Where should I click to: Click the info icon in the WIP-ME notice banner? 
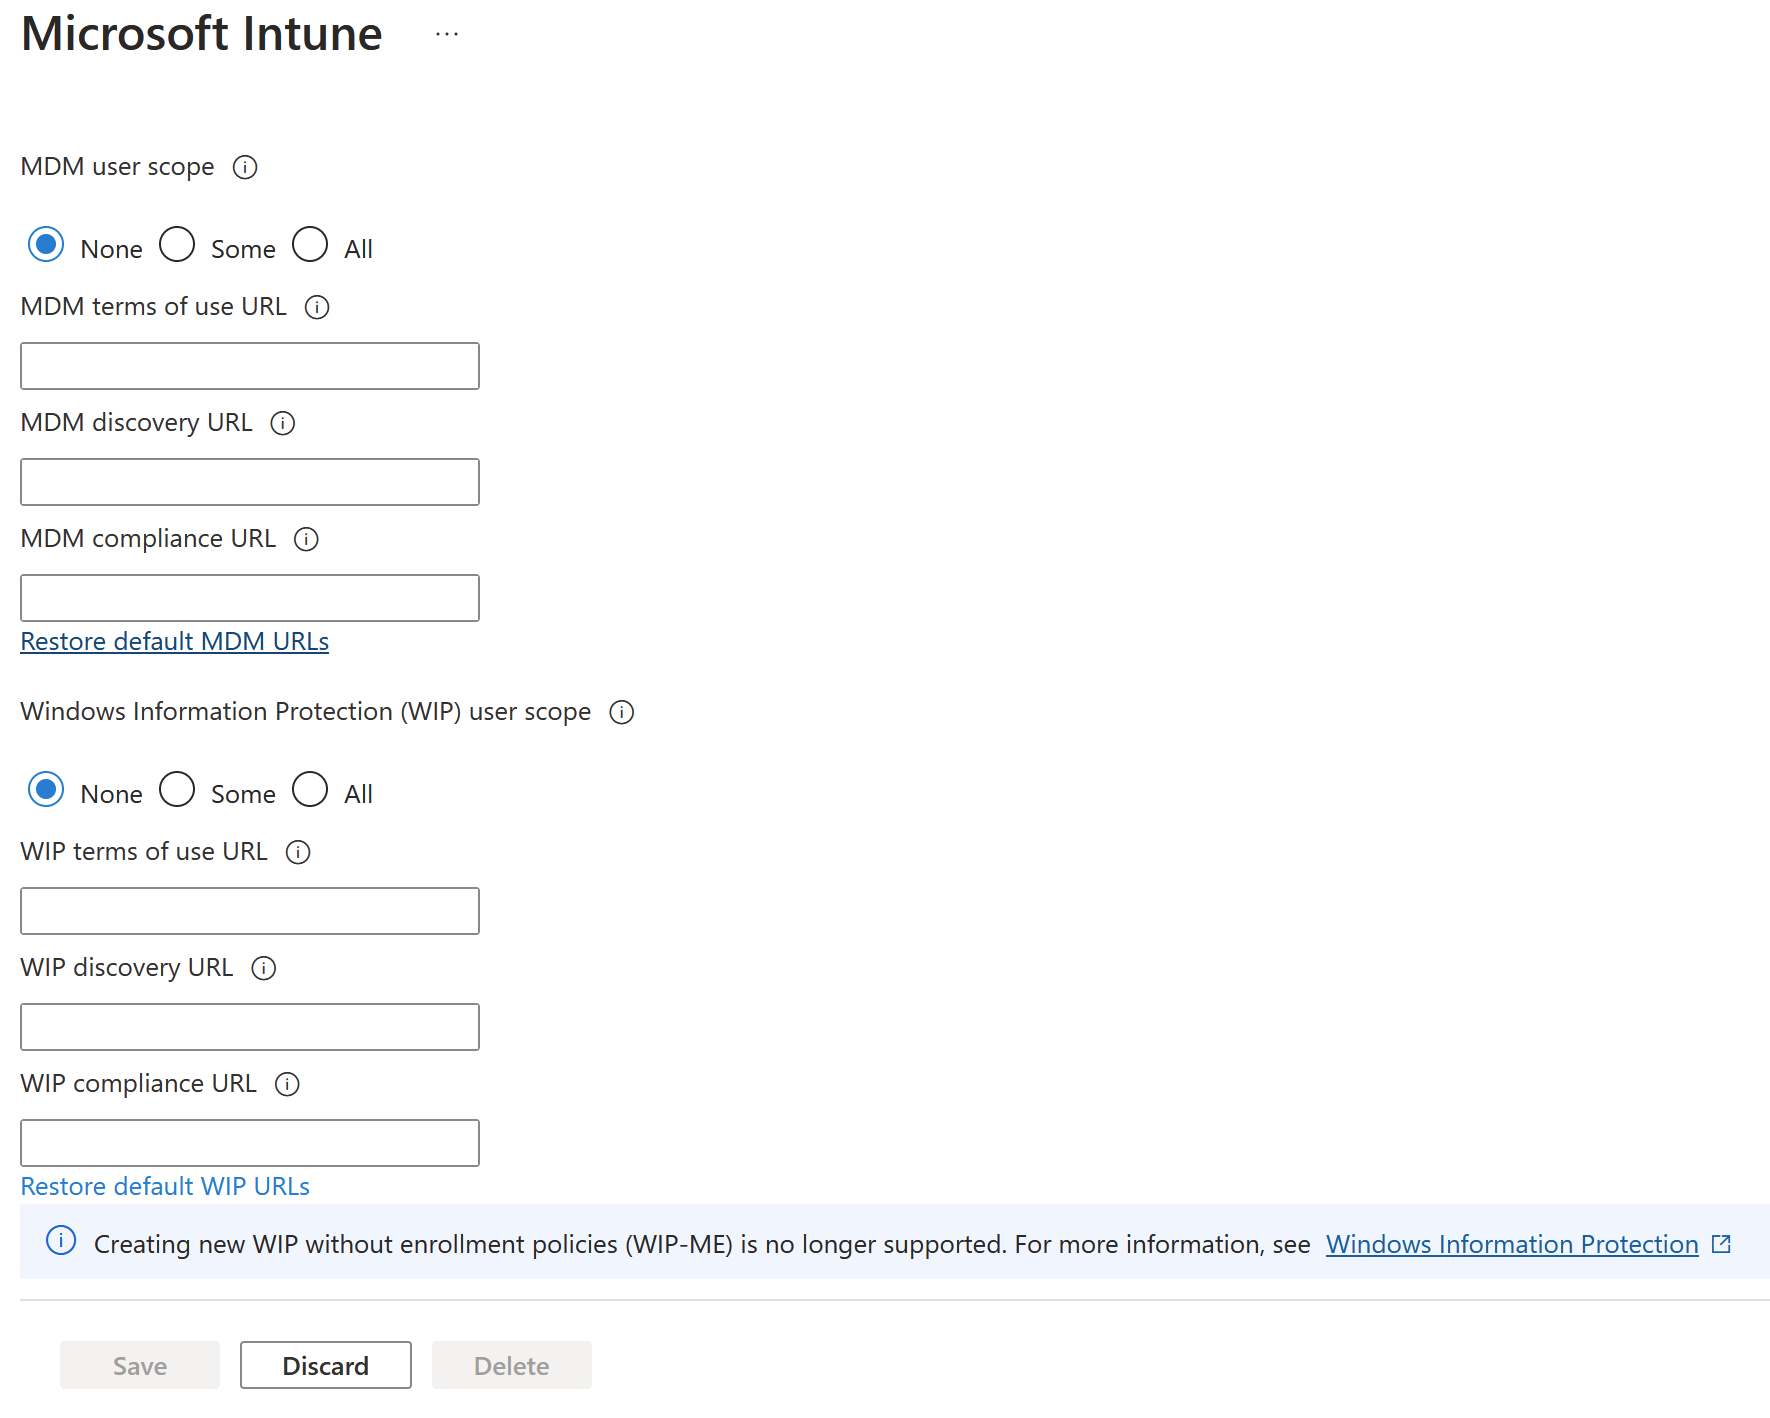[x=61, y=1241]
